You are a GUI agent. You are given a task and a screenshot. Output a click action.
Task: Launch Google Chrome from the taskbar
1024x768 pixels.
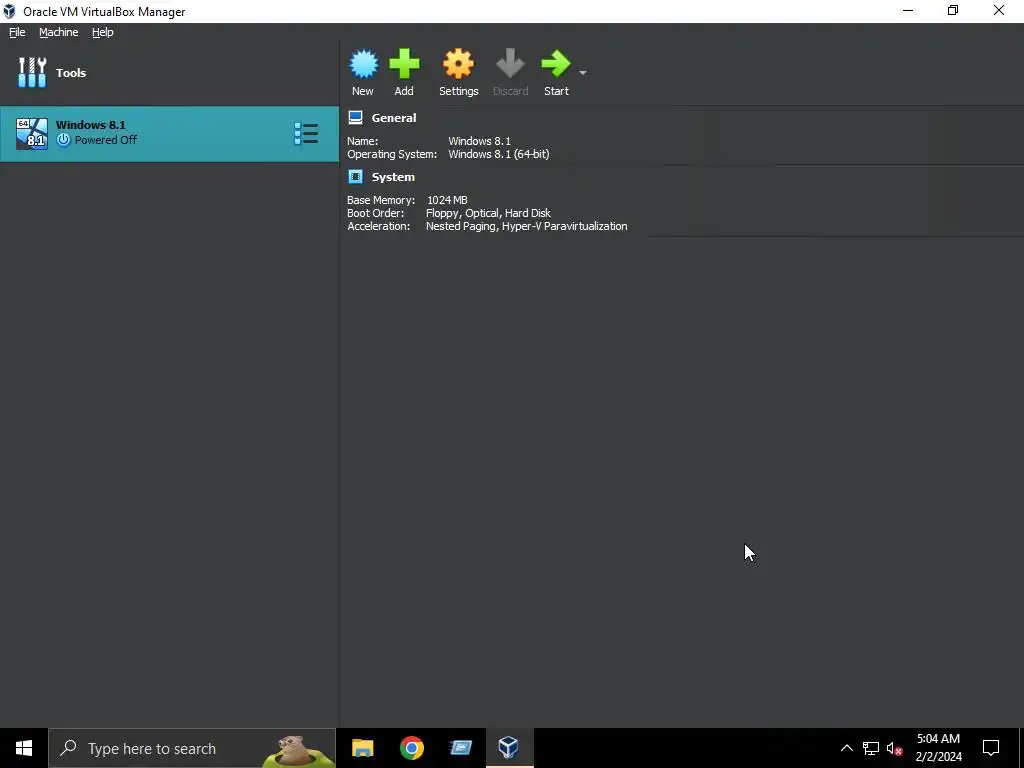tap(411, 748)
